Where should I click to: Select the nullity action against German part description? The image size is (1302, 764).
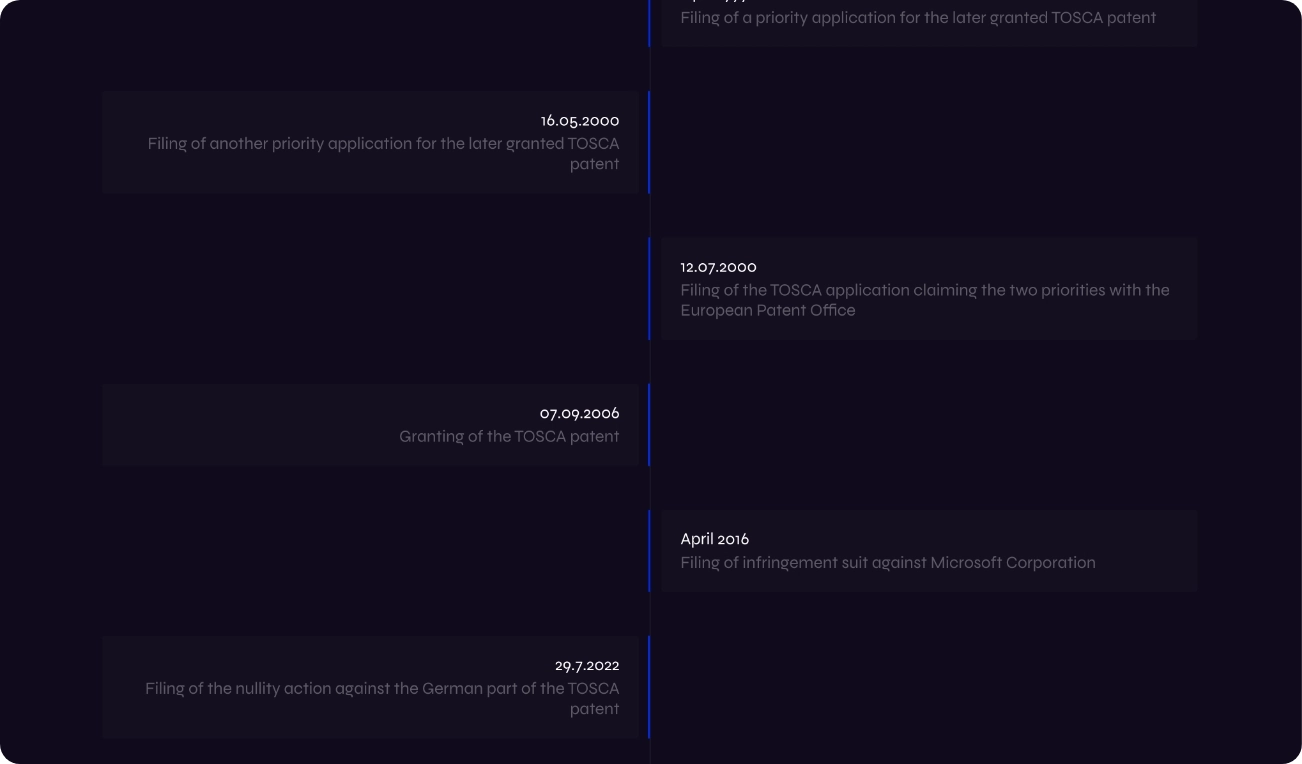point(382,699)
